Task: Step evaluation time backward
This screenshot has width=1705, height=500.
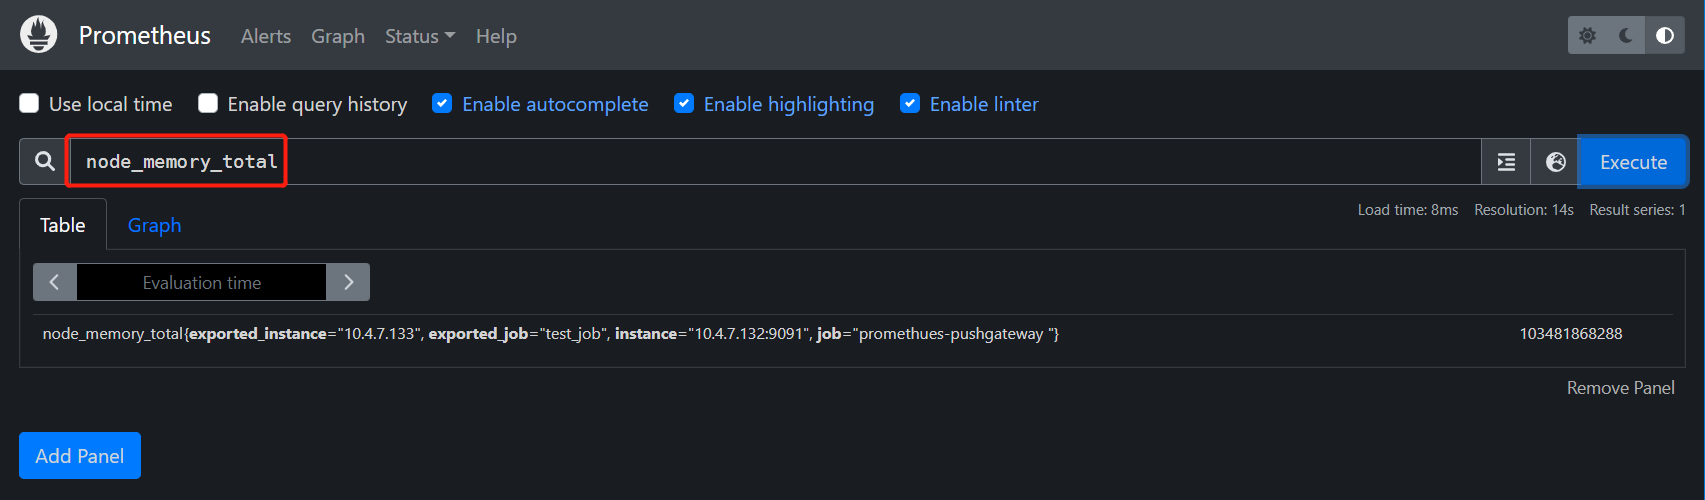Action: pos(55,282)
